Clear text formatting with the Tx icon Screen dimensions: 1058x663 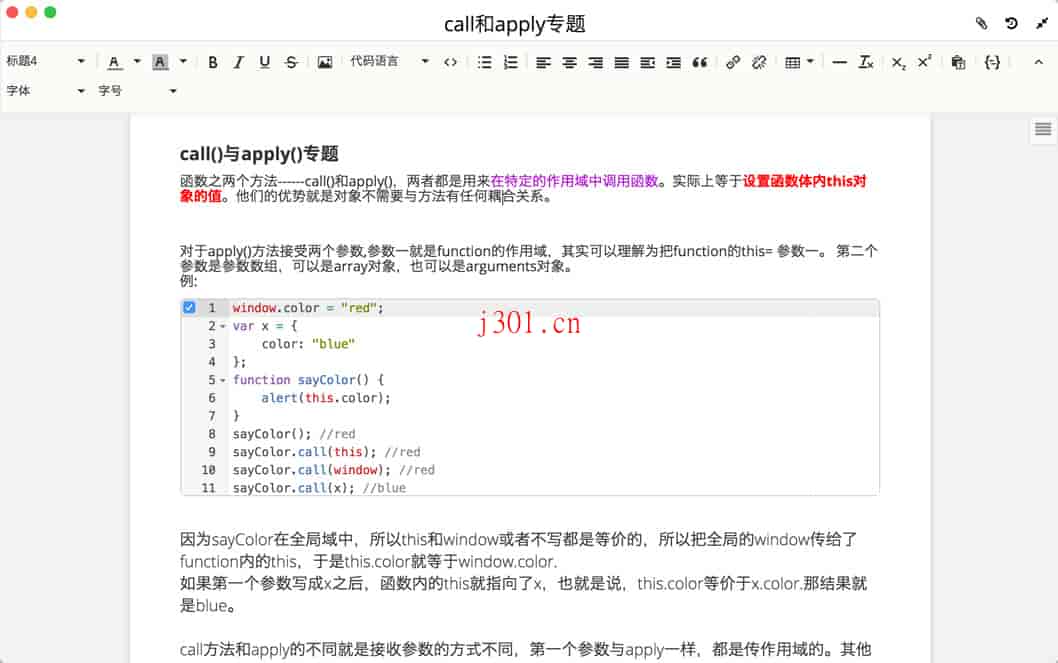coord(865,61)
